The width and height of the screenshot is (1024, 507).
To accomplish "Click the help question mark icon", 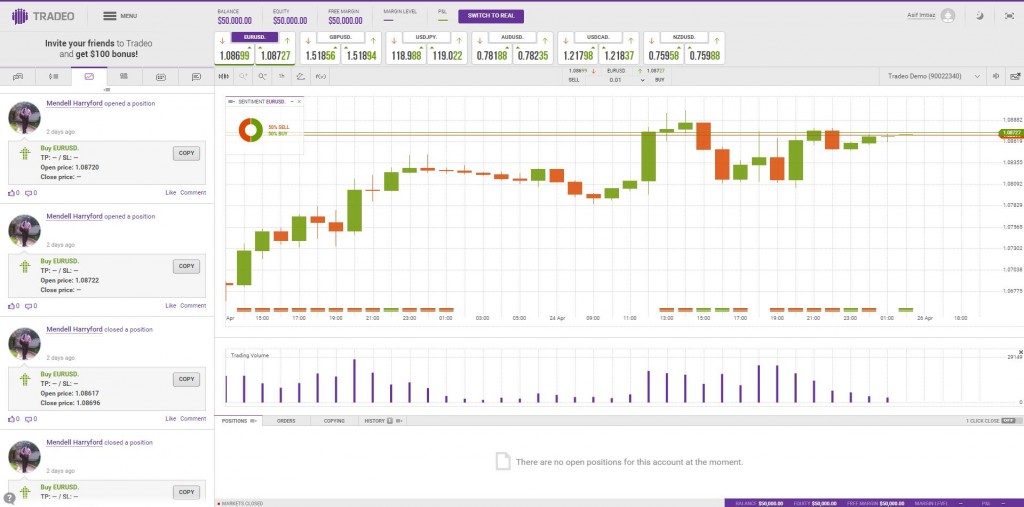I will [x=10, y=499].
